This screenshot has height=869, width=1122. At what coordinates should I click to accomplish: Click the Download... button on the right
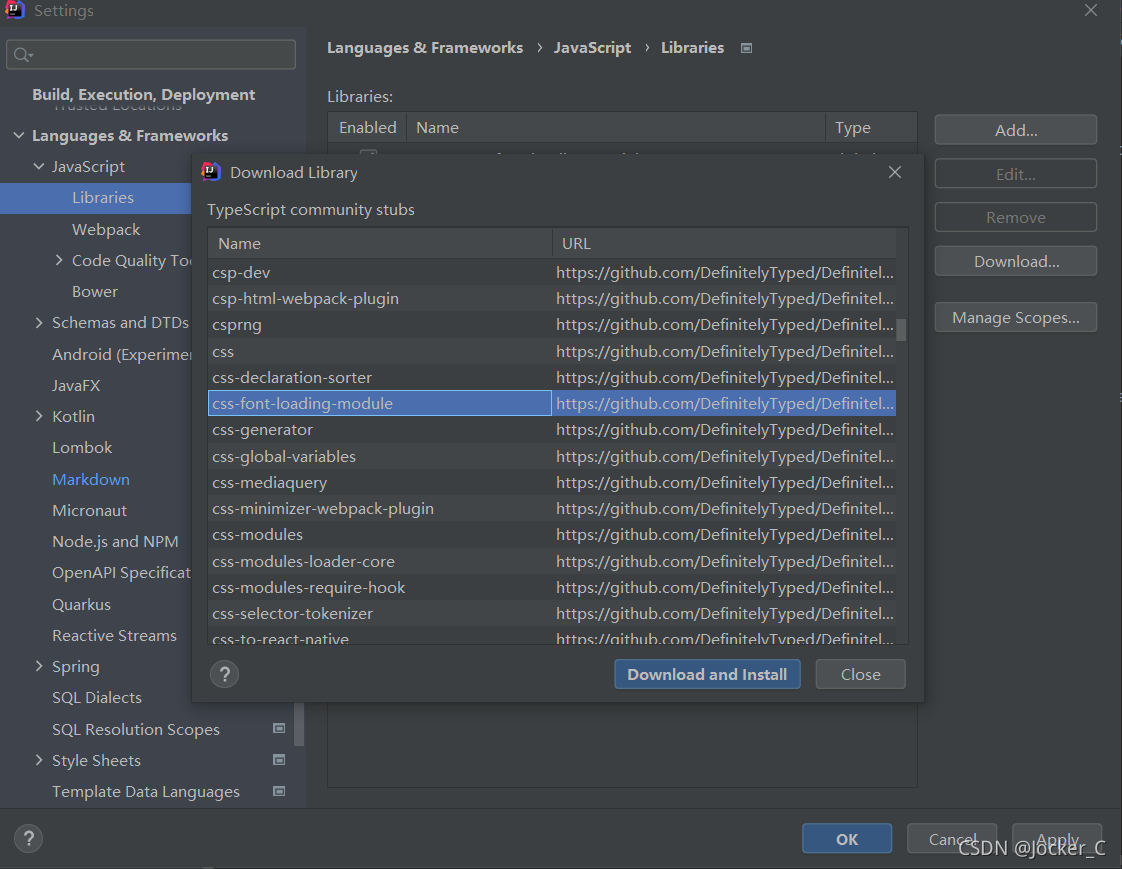[x=1015, y=261]
